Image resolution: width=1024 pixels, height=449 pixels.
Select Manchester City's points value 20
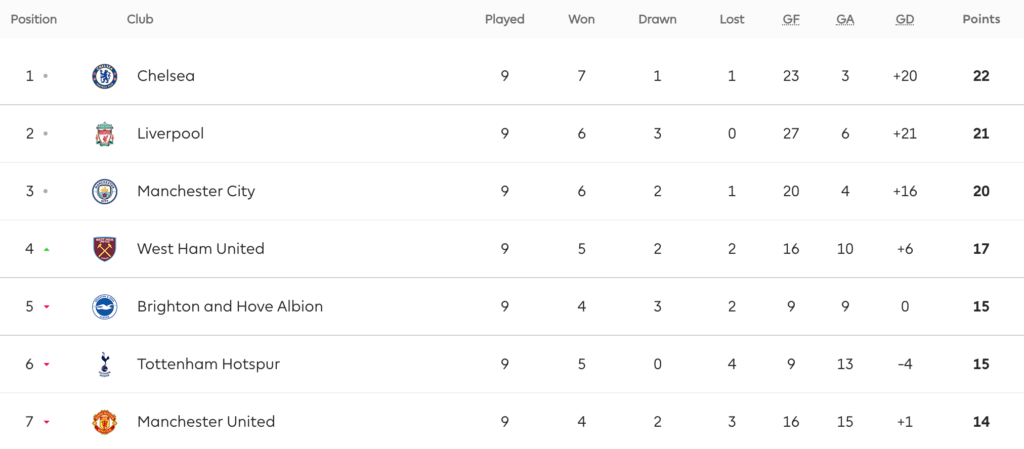tap(981, 191)
